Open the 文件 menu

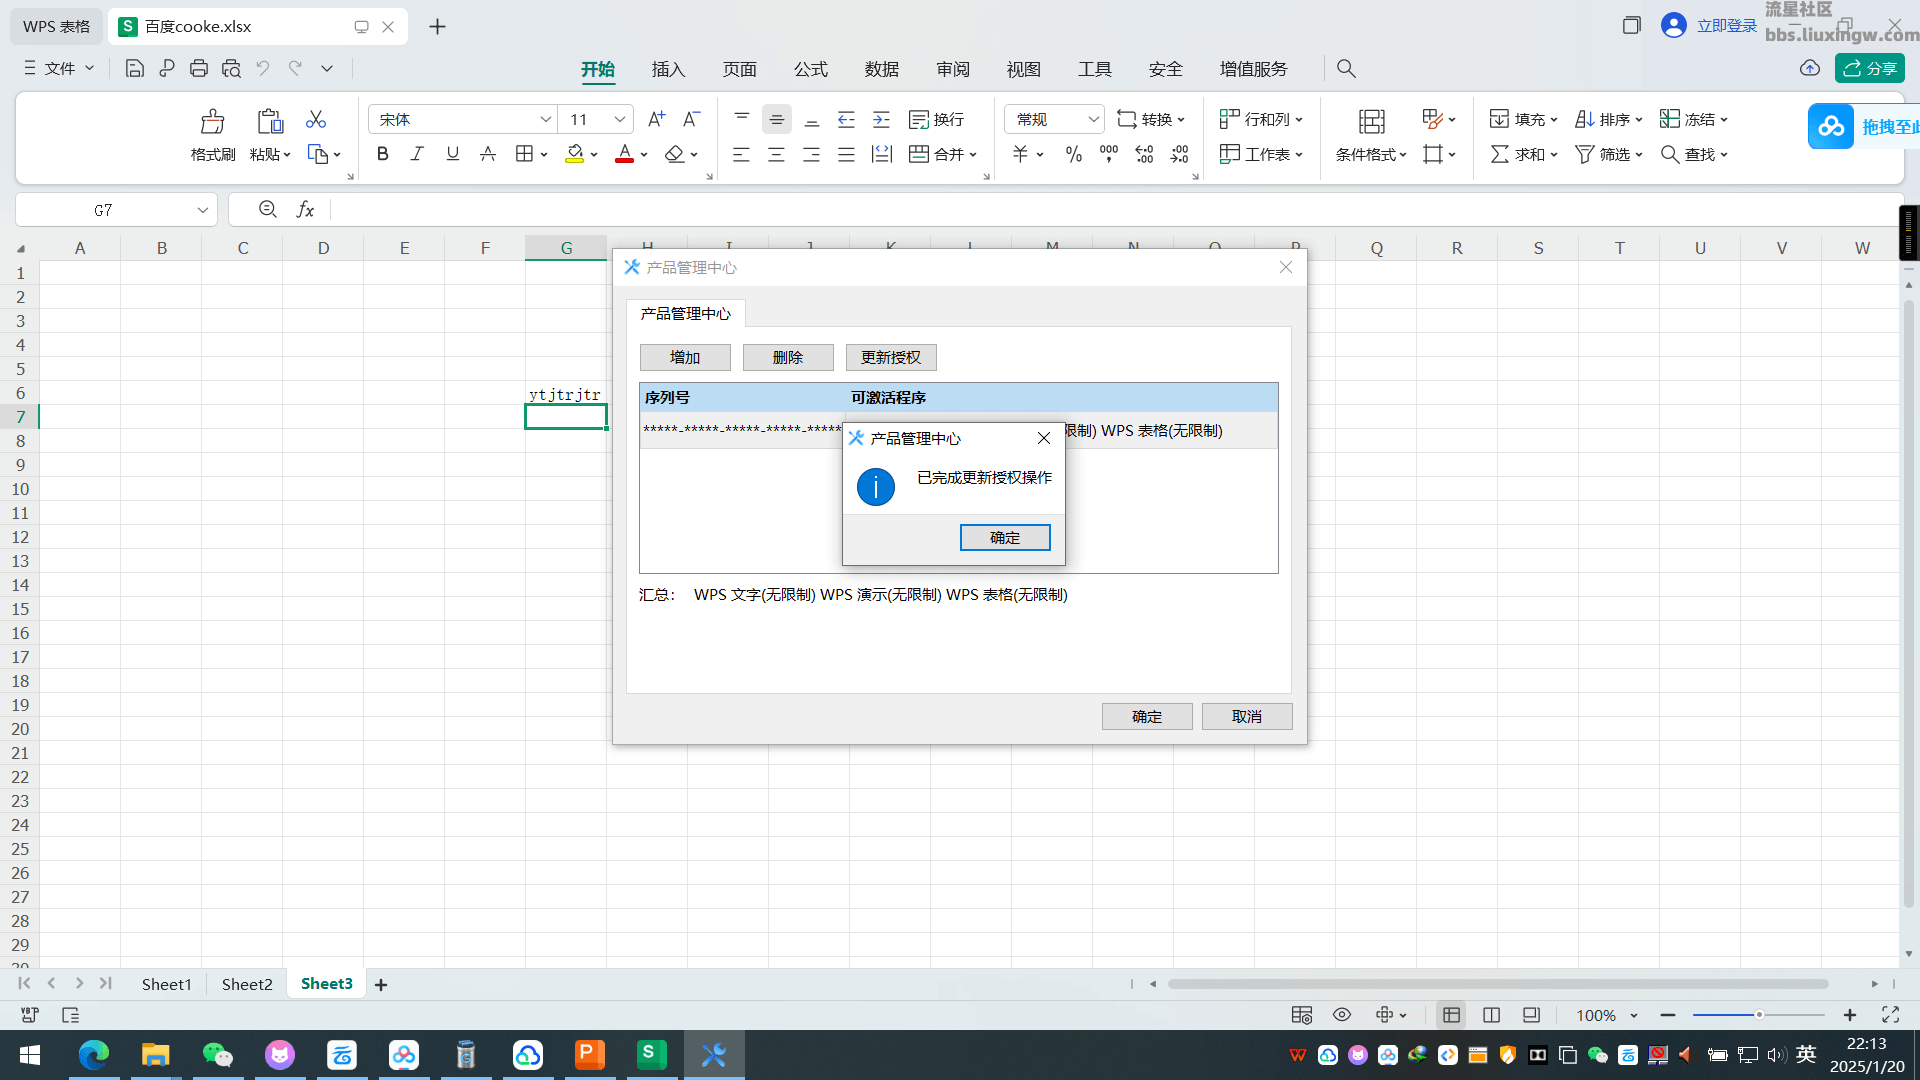coord(59,68)
